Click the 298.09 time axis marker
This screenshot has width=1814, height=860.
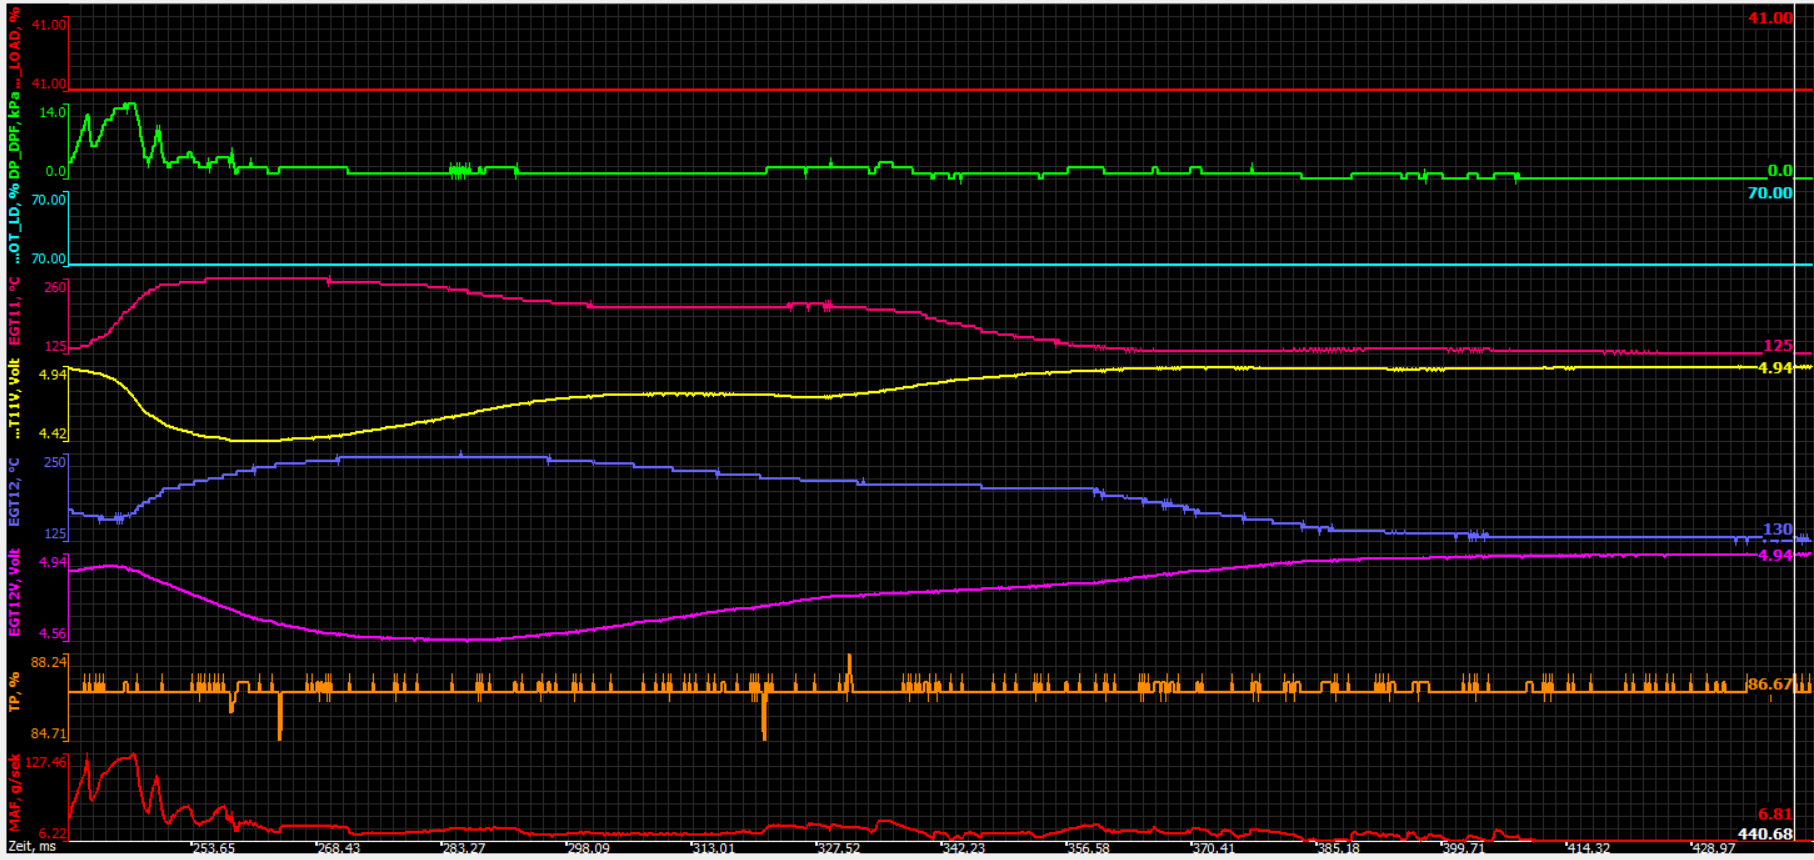click(588, 848)
